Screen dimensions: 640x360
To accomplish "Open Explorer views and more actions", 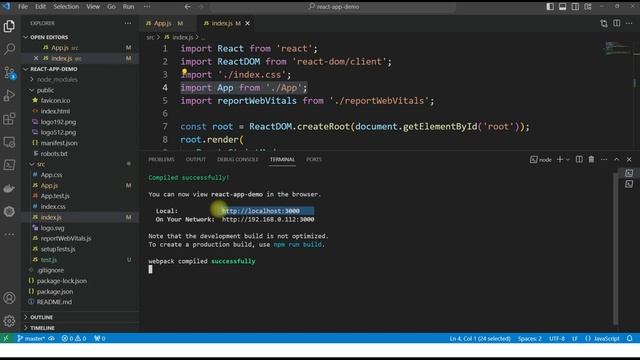I will 128,23.
